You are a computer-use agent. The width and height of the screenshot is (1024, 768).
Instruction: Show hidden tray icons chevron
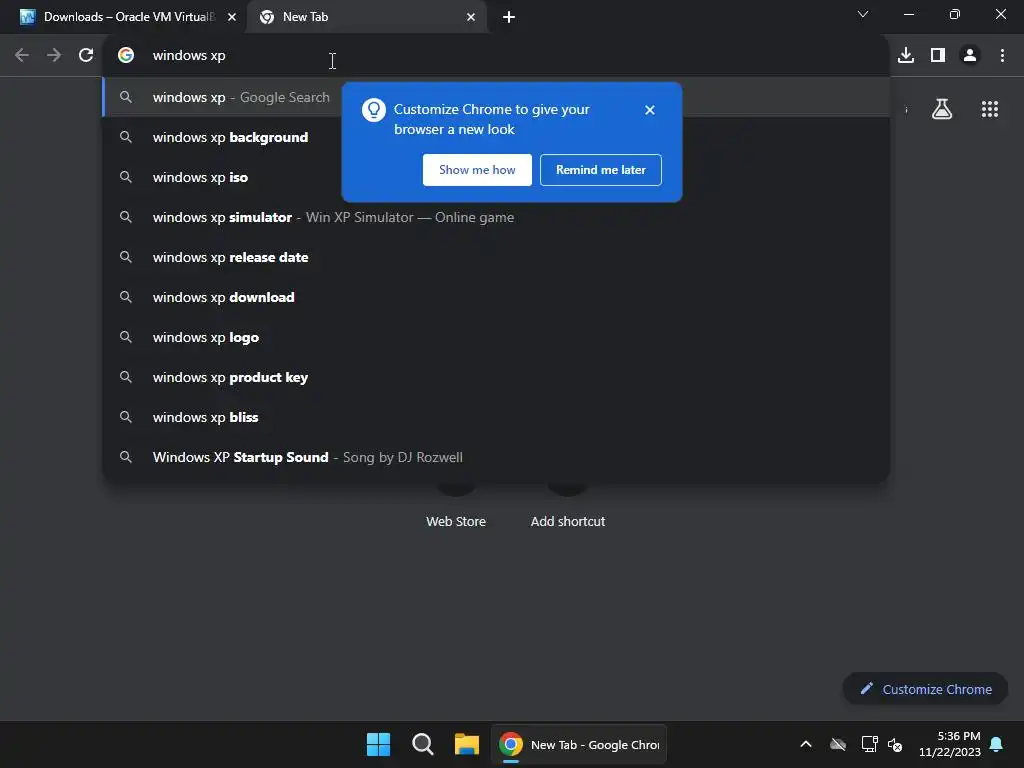(x=806, y=744)
